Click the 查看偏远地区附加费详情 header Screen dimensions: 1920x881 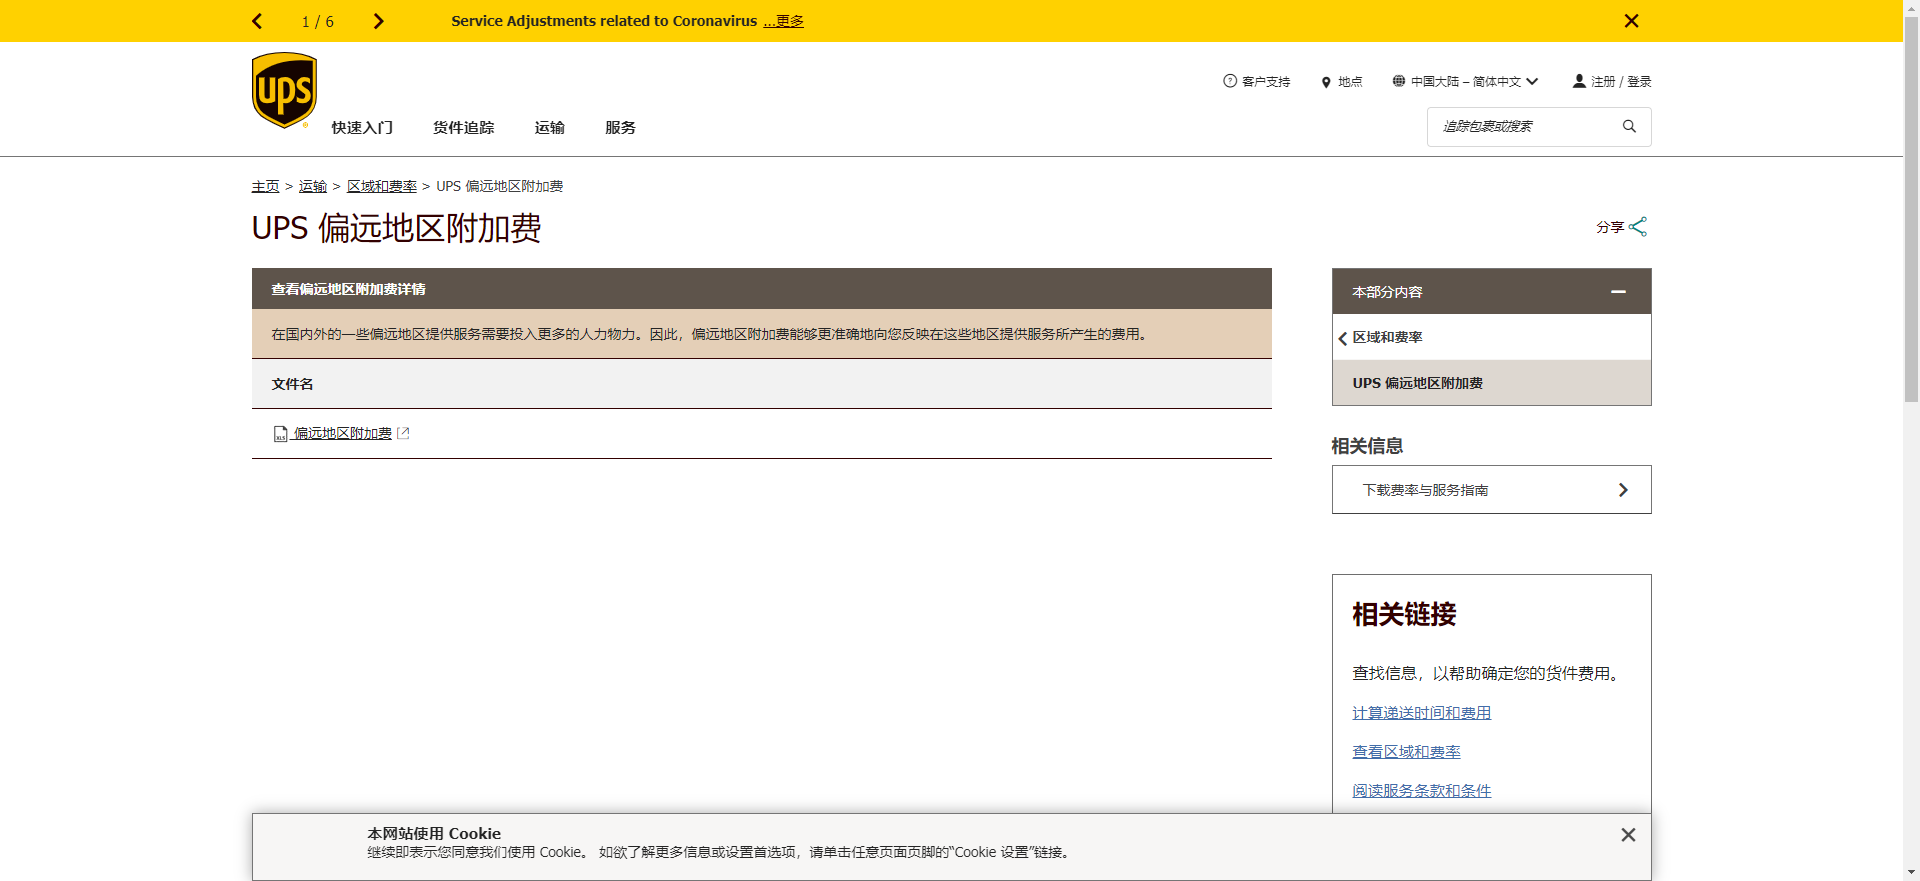pyautogui.click(x=761, y=289)
